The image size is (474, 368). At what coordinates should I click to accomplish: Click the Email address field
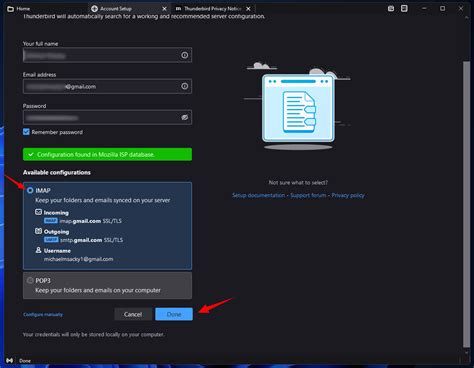coord(107,86)
